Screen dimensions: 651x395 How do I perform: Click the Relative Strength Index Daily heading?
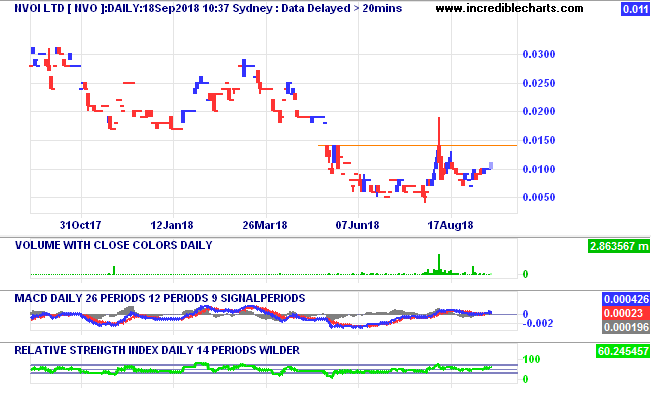tap(157, 350)
